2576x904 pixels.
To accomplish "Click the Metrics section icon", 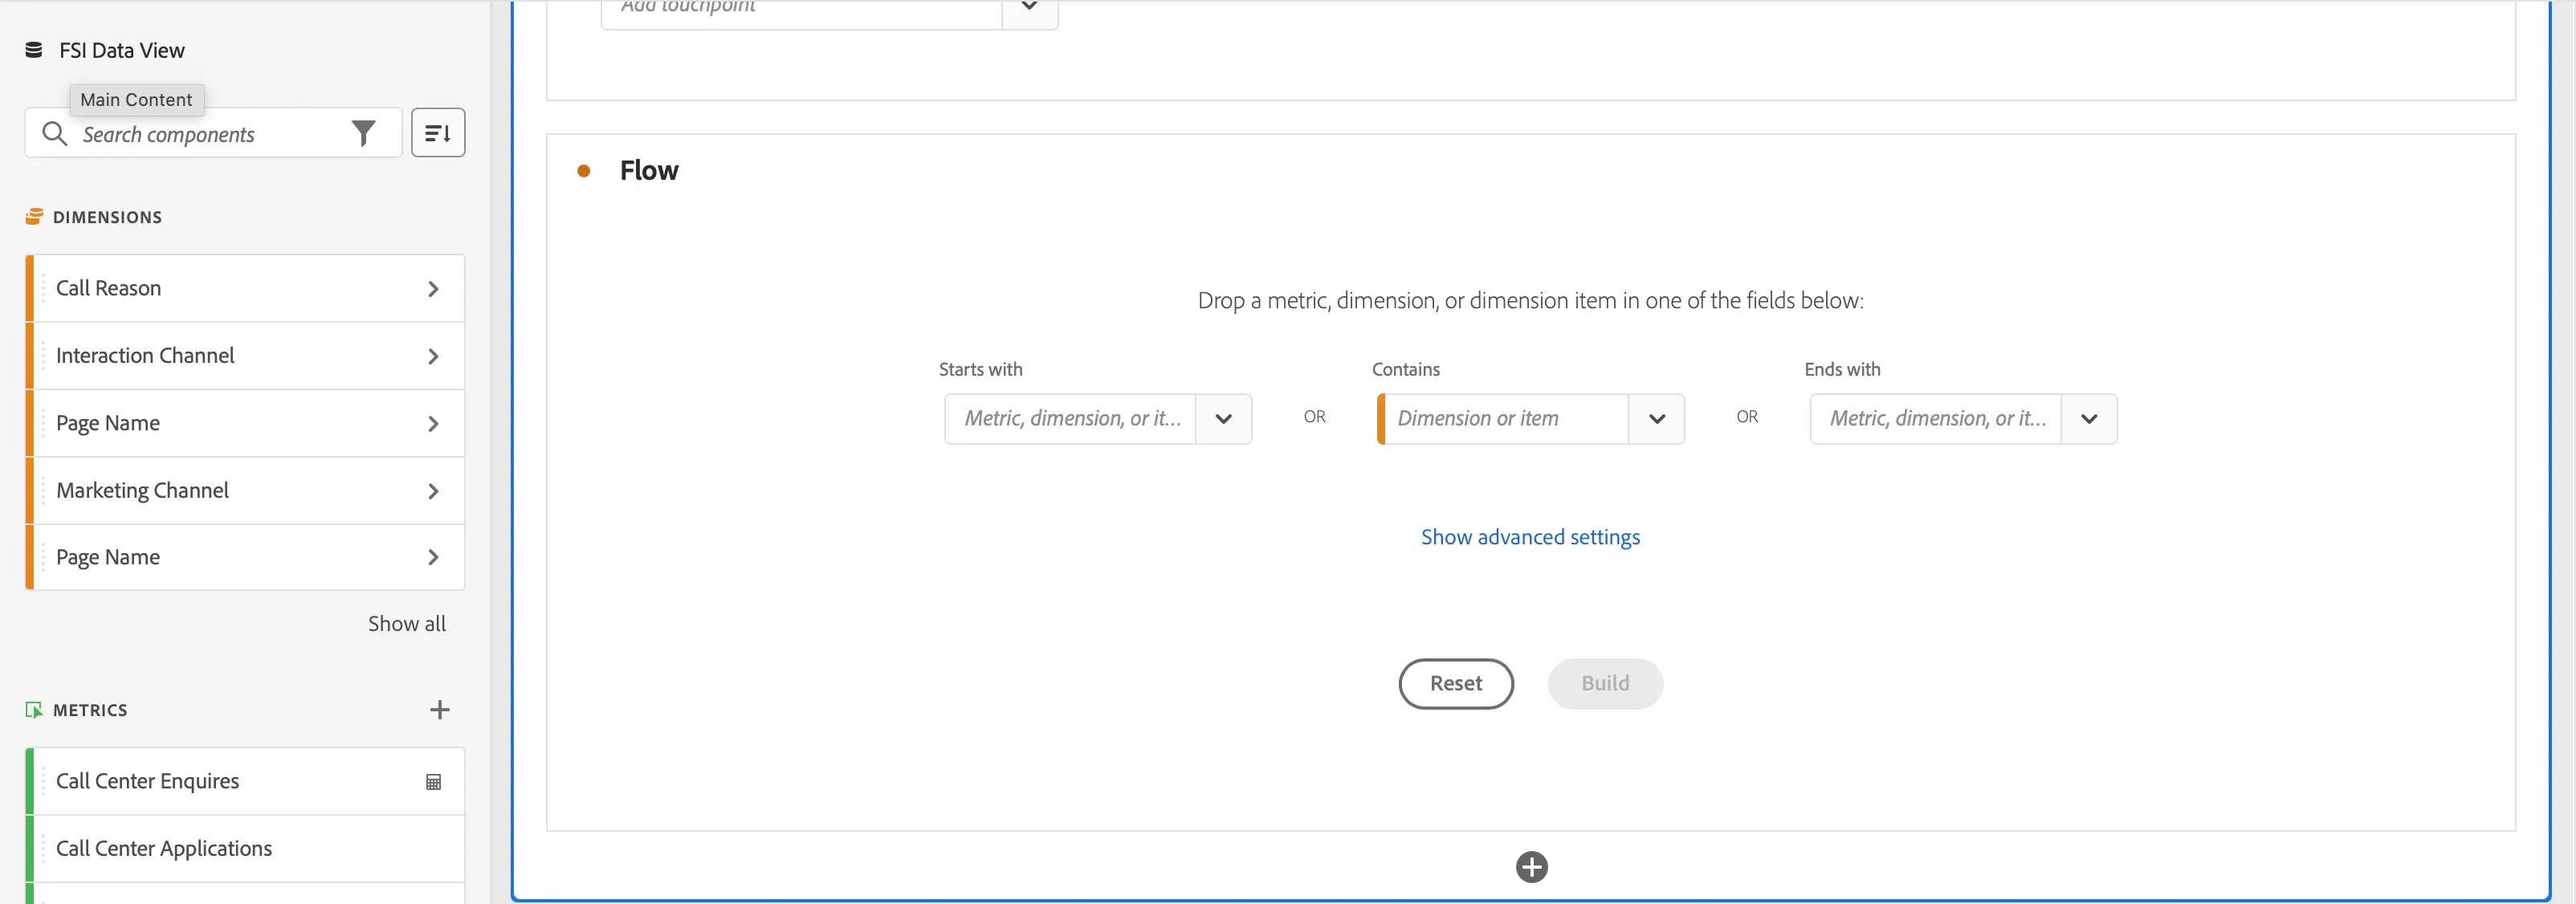I will 34,710.
